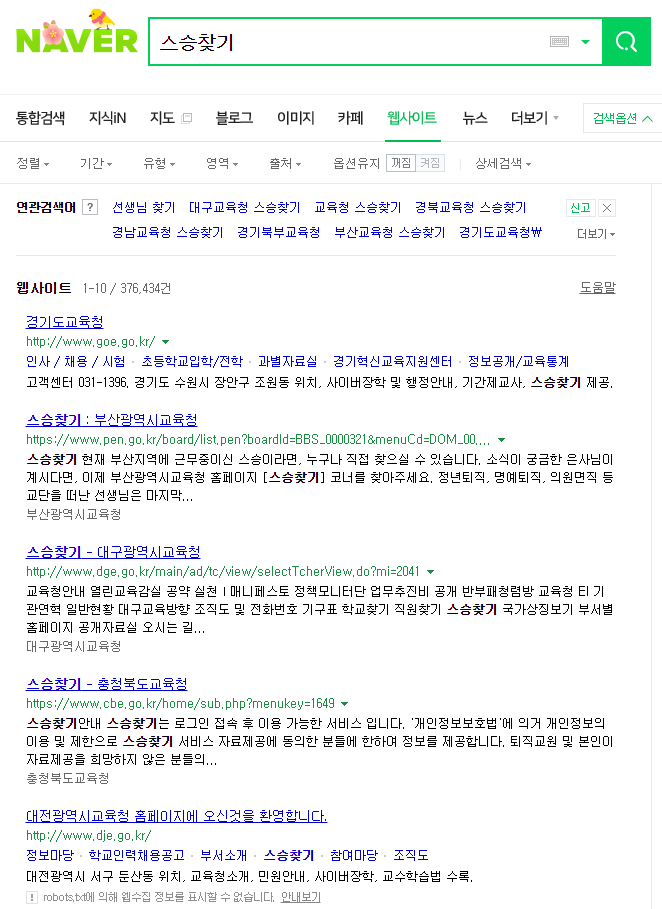This screenshot has height=909, width=662.
Task: Switch to the 카페 tab
Action: [350, 118]
